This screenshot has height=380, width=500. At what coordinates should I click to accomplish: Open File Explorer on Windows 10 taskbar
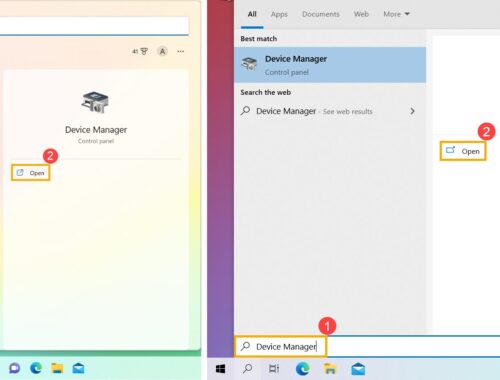point(330,369)
